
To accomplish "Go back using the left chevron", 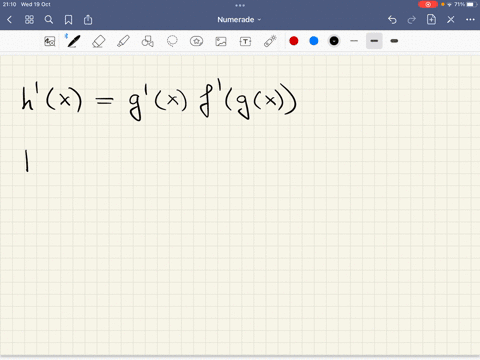I will (9, 20).
